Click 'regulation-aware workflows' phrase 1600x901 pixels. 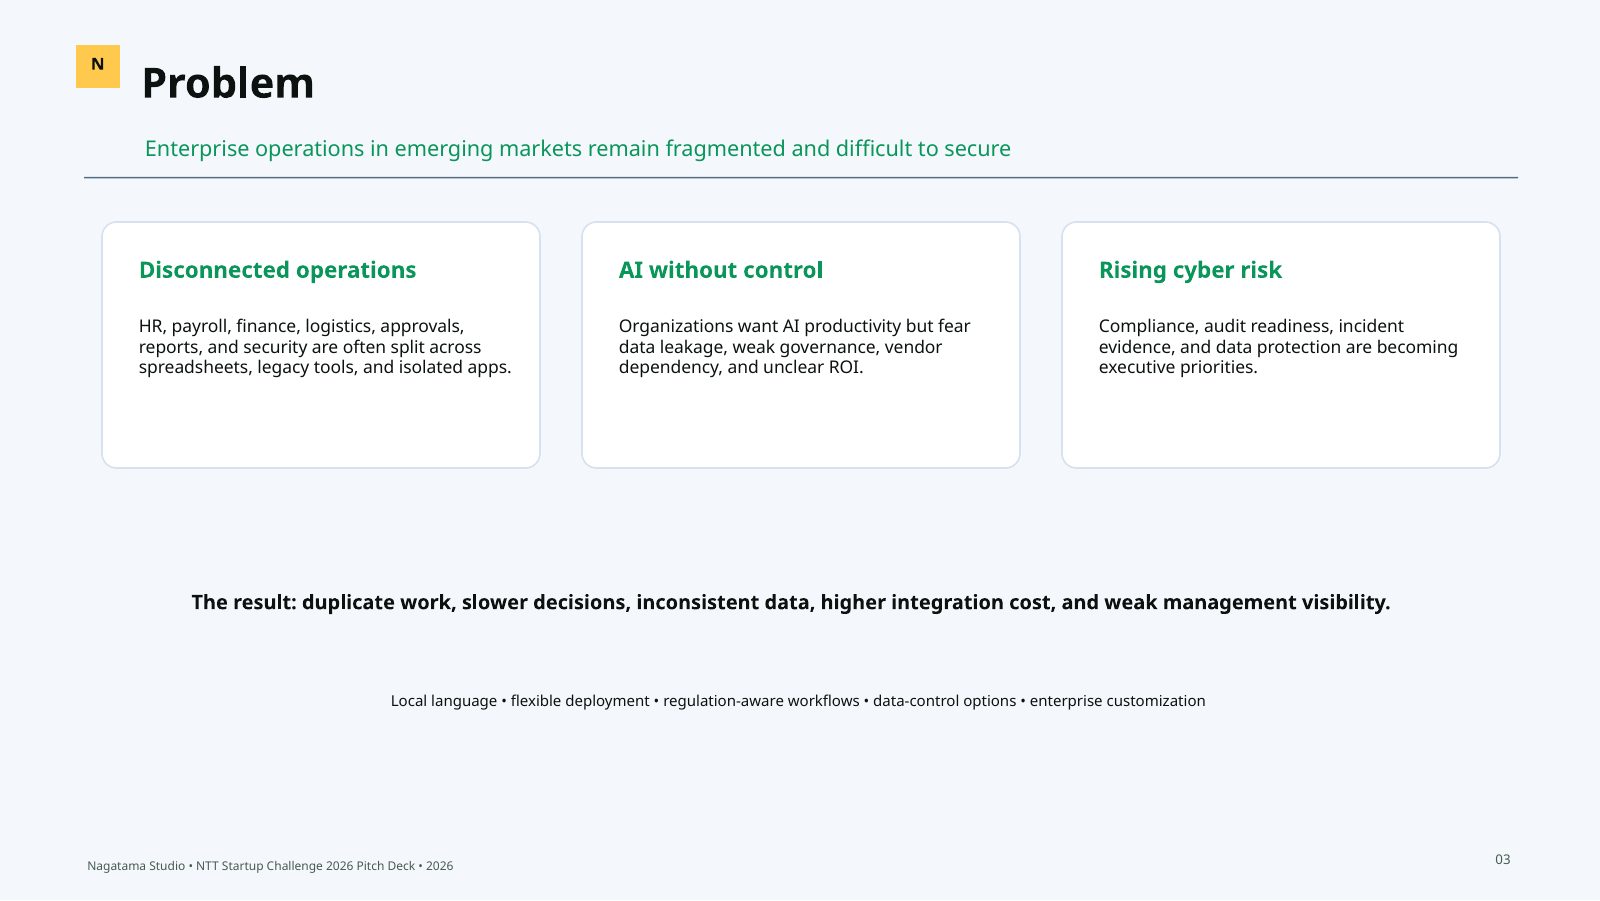(761, 701)
